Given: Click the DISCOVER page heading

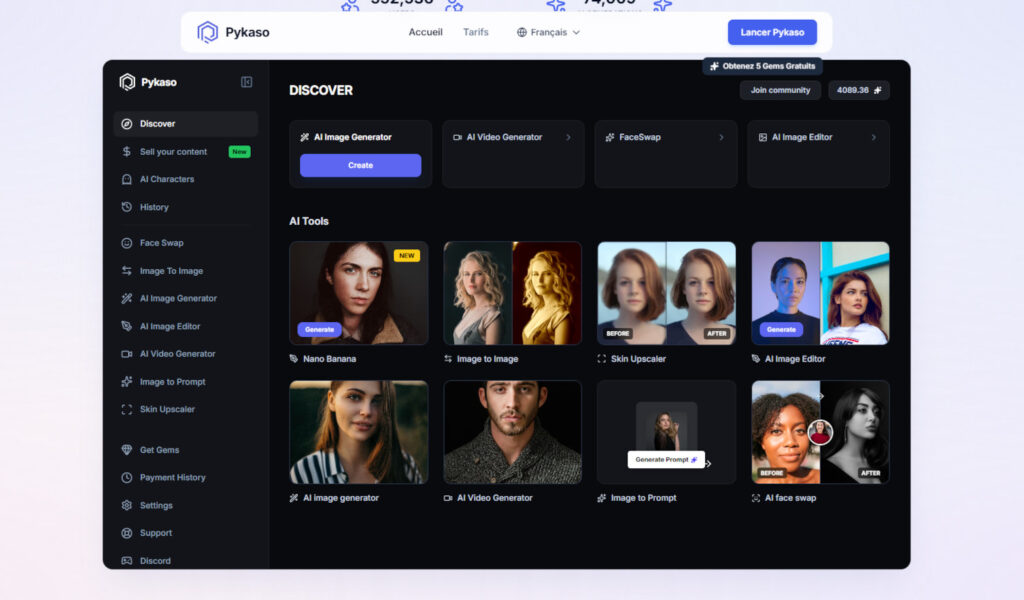Looking at the screenshot, I should 321,90.
